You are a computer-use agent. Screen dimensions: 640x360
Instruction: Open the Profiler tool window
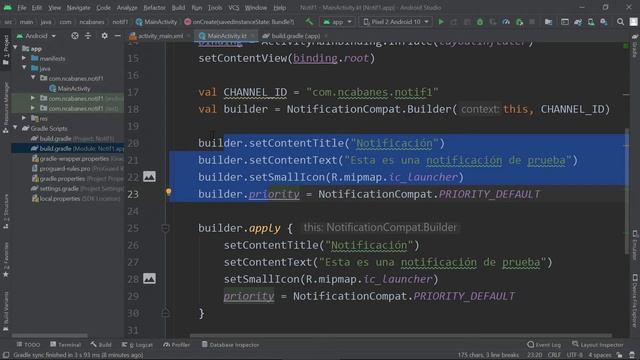pyautogui.click(x=177, y=345)
